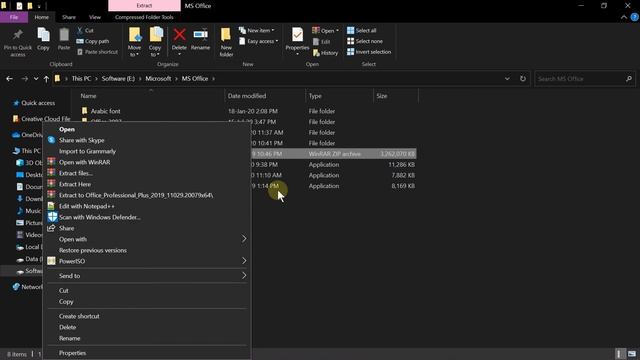This screenshot has width=640, height=360.
Task: Create a New folder from ribbon
Action: tap(226, 42)
